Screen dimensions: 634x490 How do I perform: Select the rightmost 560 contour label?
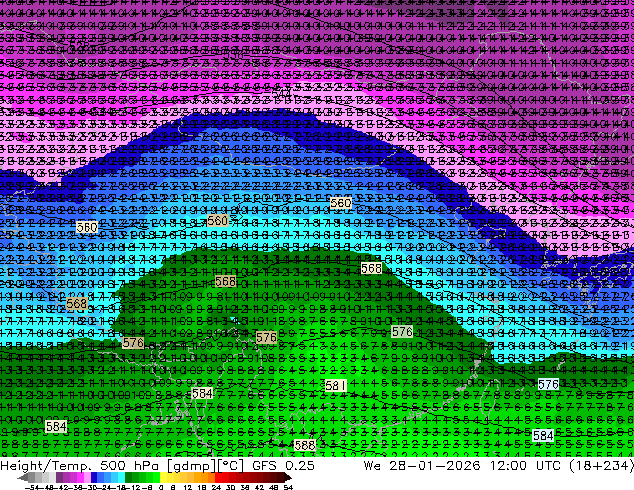pyautogui.click(x=341, y=203)
